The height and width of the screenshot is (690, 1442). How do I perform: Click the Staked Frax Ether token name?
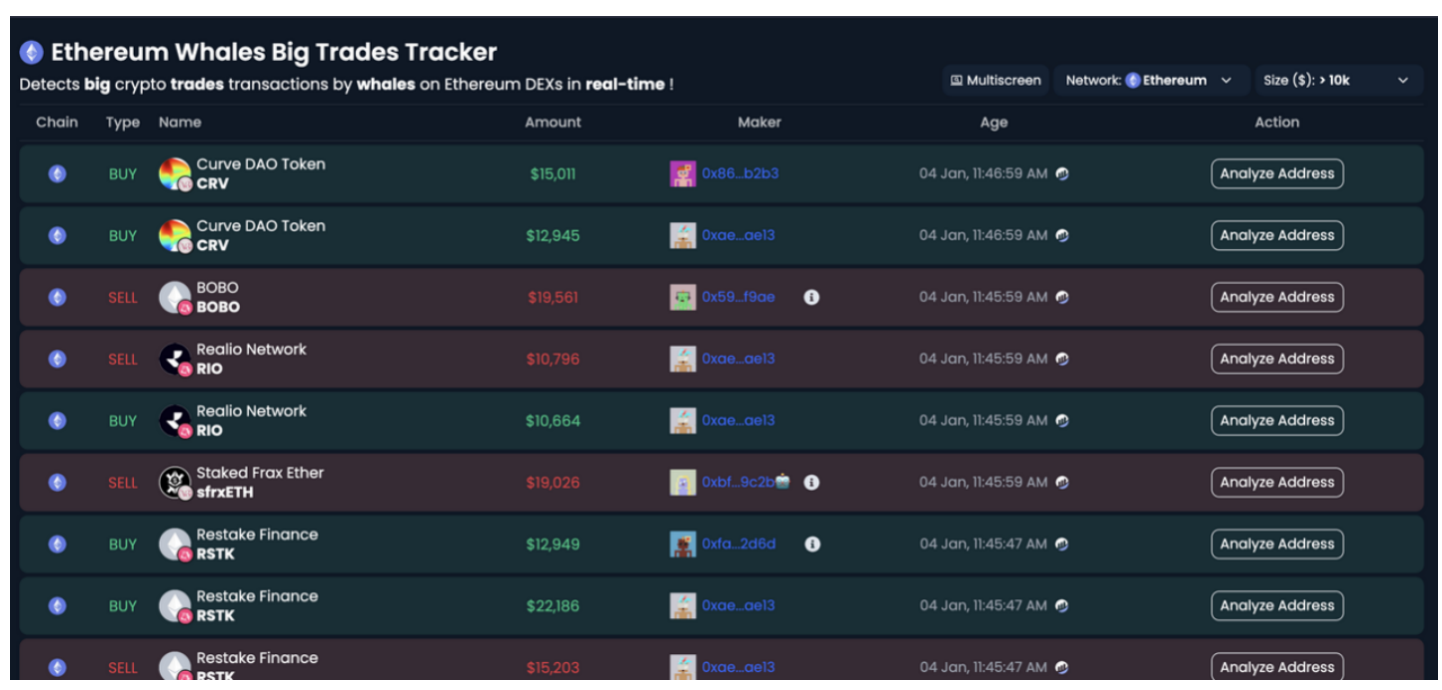pos(260,472)
